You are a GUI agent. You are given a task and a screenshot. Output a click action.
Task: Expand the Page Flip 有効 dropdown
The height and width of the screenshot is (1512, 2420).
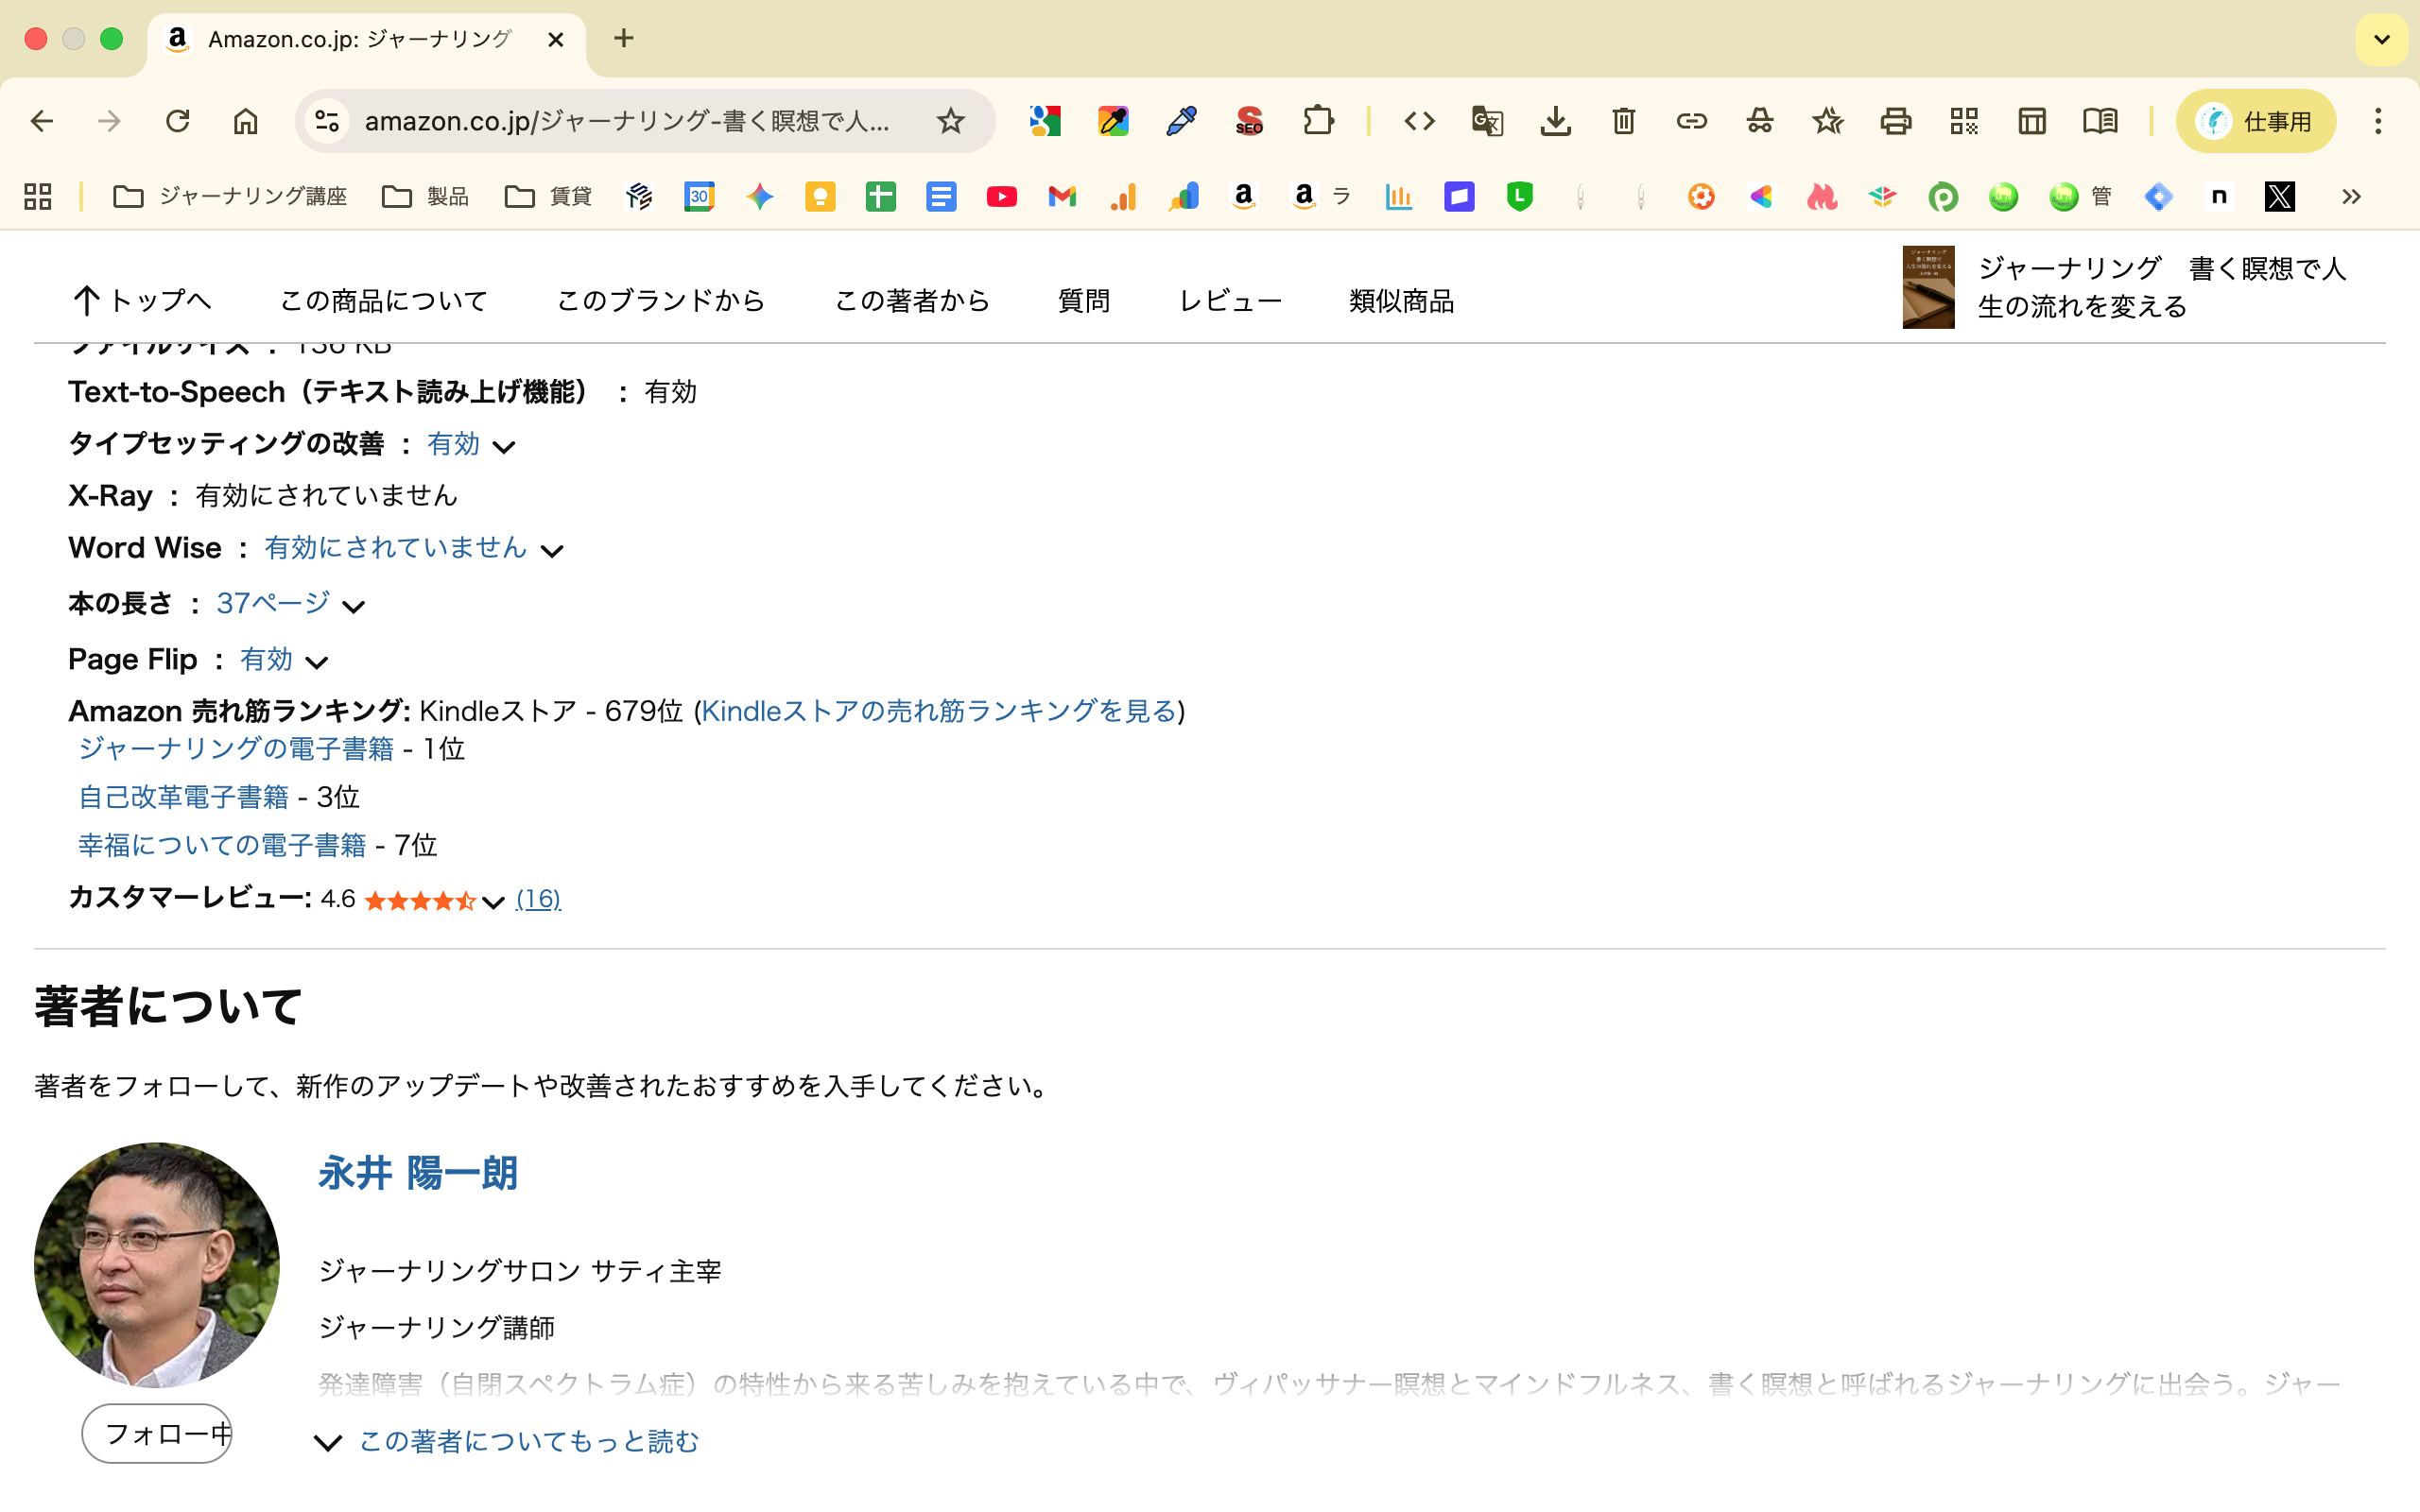(317, 662)
